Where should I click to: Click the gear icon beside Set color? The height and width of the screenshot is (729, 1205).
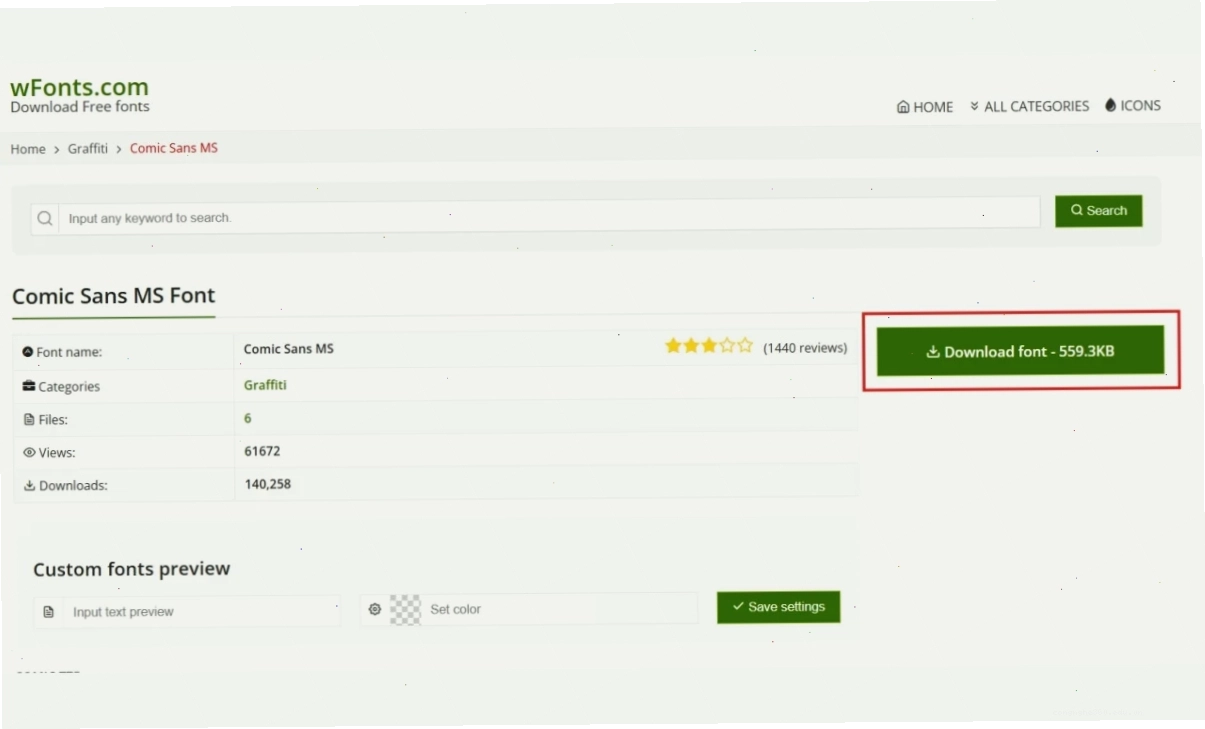coord(375,609)
